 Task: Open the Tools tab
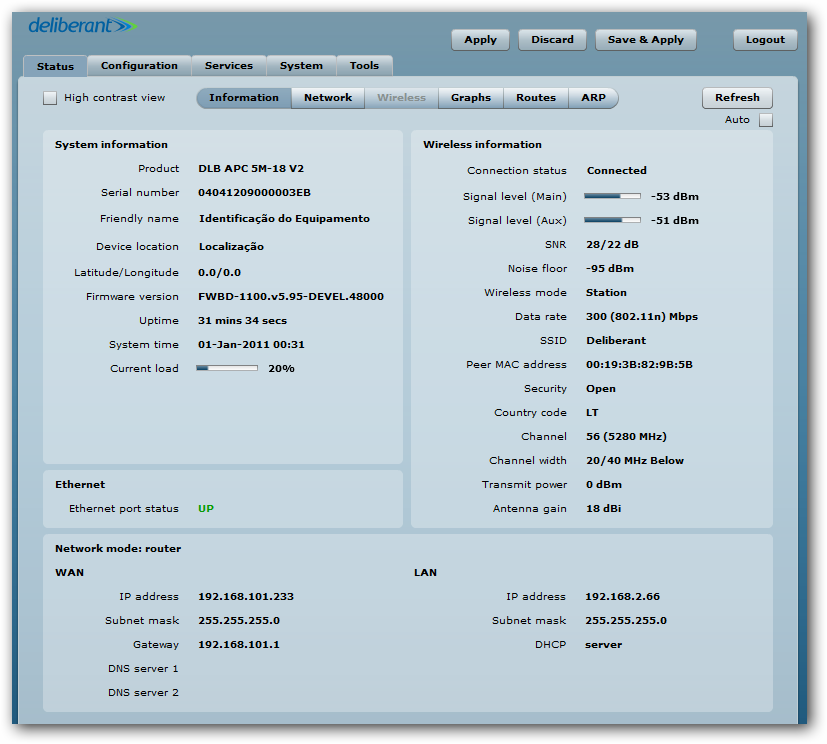tap(364, 64)
